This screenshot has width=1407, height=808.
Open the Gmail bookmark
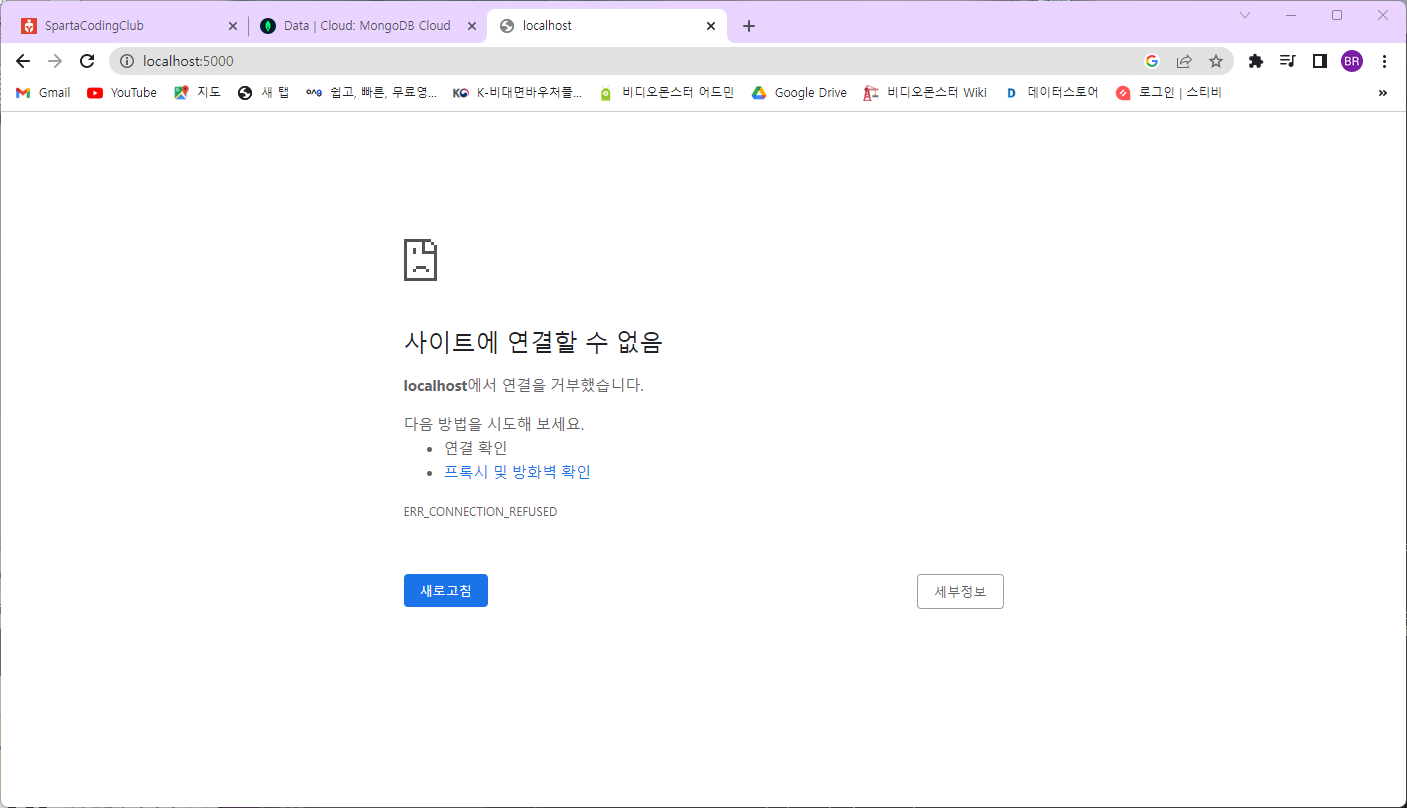tap(43, 93)
